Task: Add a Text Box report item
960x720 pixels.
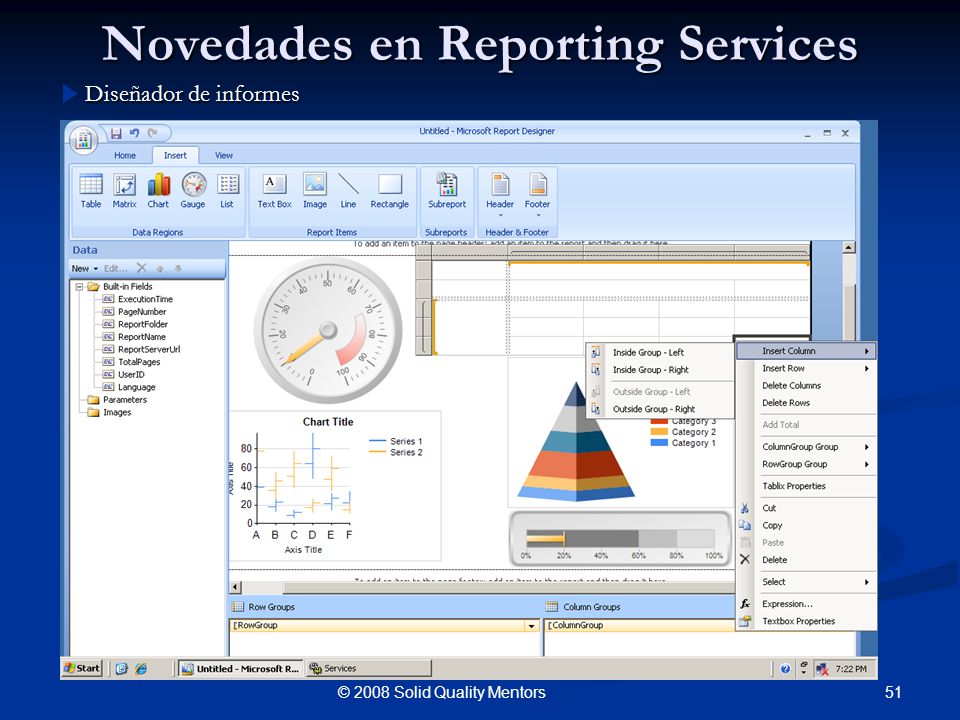Action: pyautogui.click(x=274, y=190)
